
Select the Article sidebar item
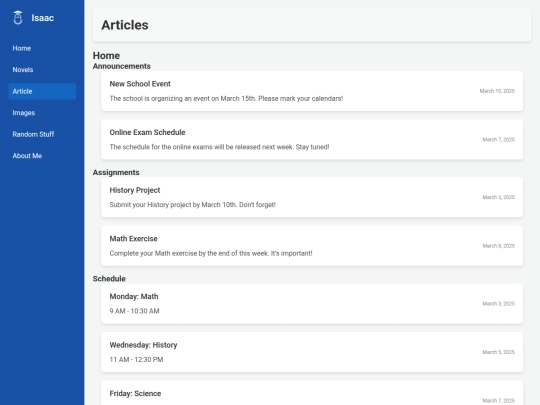pos(42,91)
